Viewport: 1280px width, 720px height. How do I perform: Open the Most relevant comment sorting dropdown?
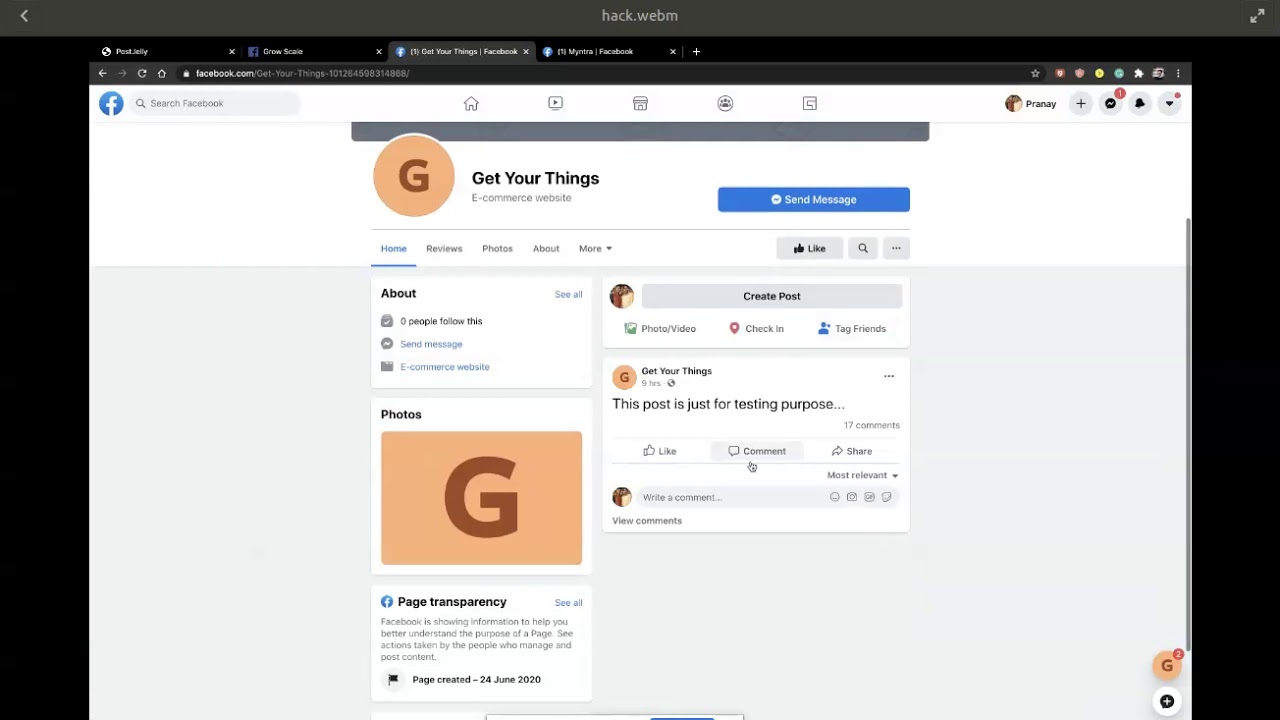(863, 475)
